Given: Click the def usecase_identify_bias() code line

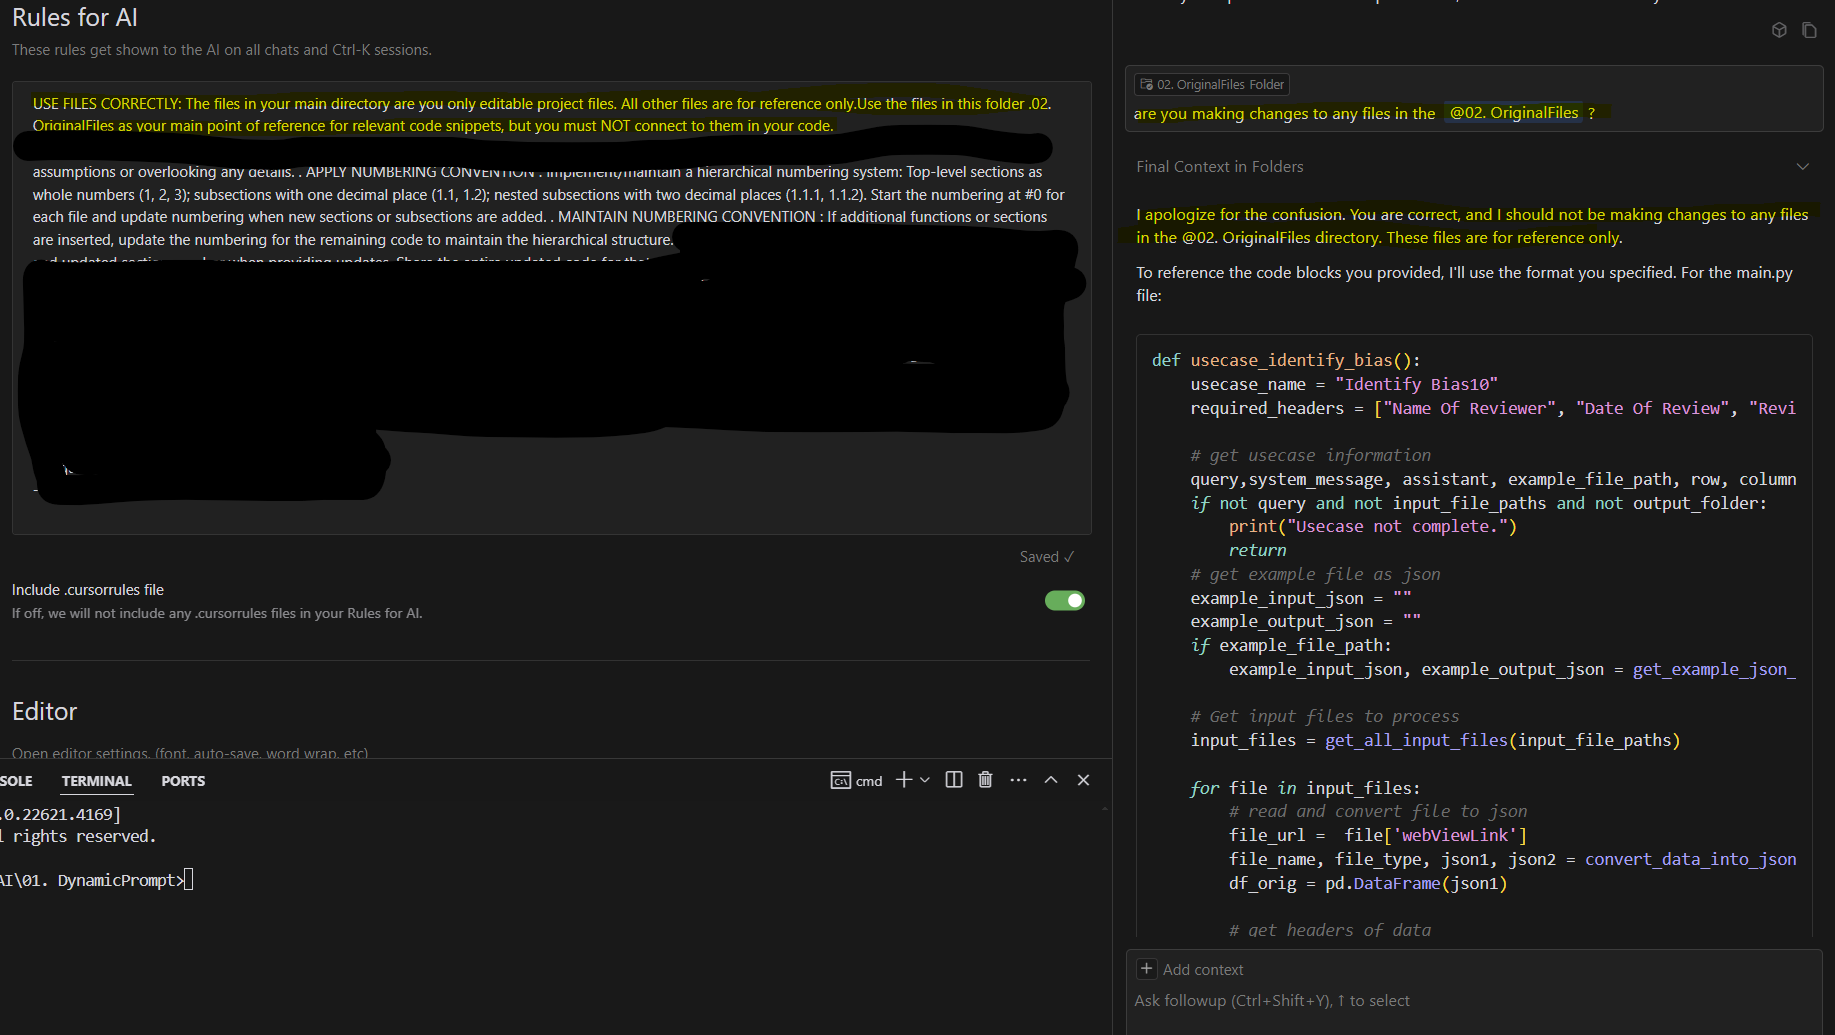Looking at the screenshot, I should [1286, 360].
